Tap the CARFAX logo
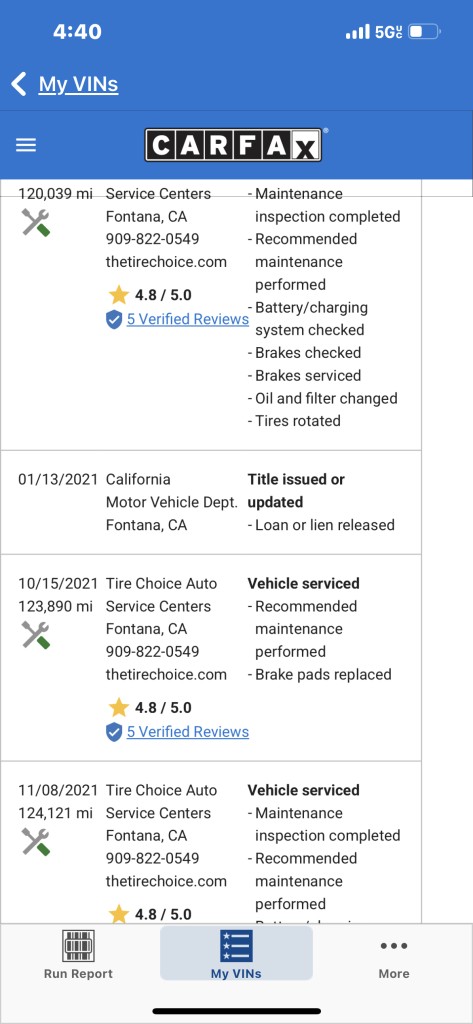Screen dimensions: 473x1024 pos(233,145)
